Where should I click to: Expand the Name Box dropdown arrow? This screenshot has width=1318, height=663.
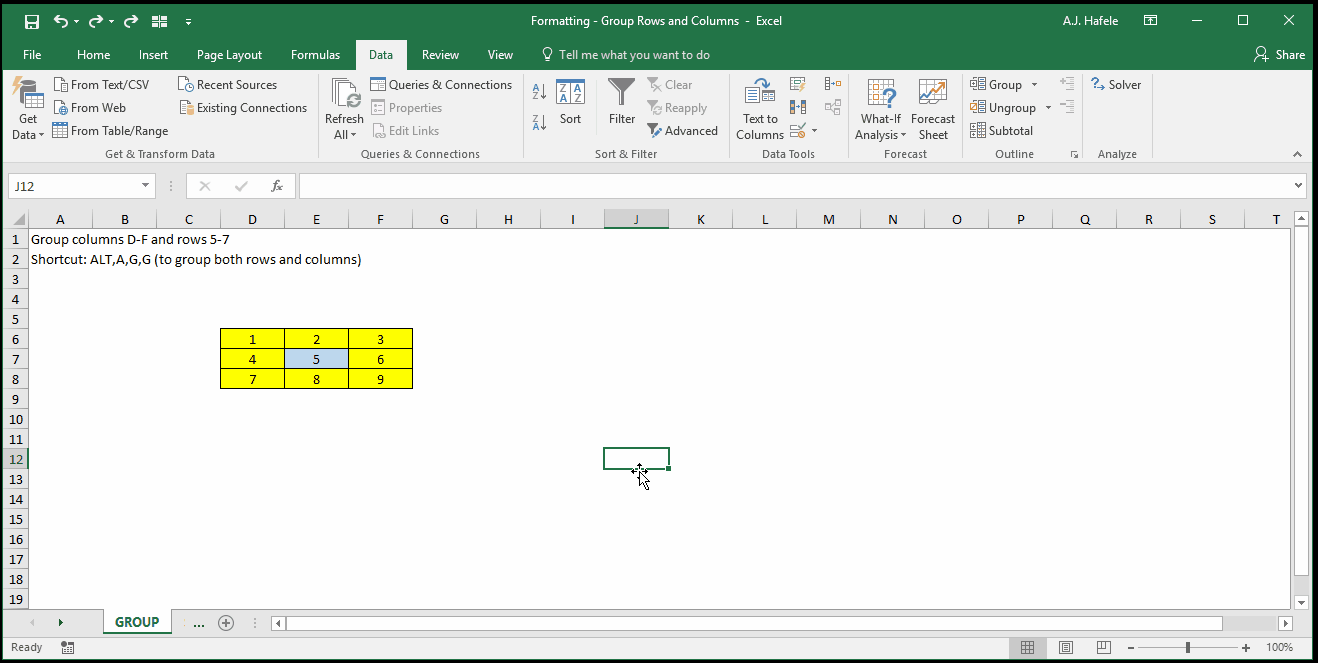146,186
